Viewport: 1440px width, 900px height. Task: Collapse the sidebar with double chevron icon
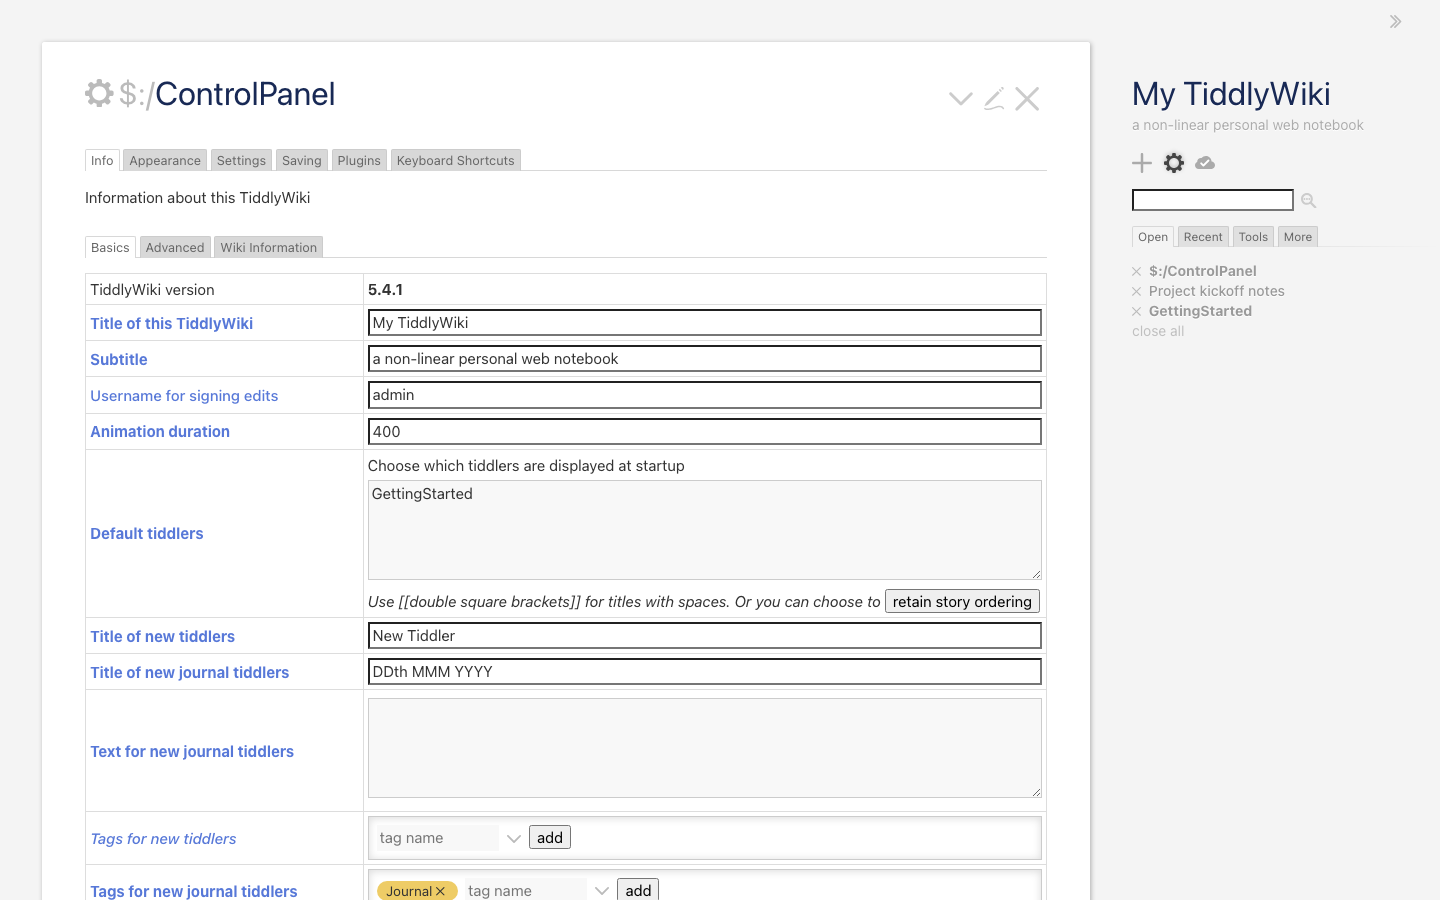tap(1395, 21)
